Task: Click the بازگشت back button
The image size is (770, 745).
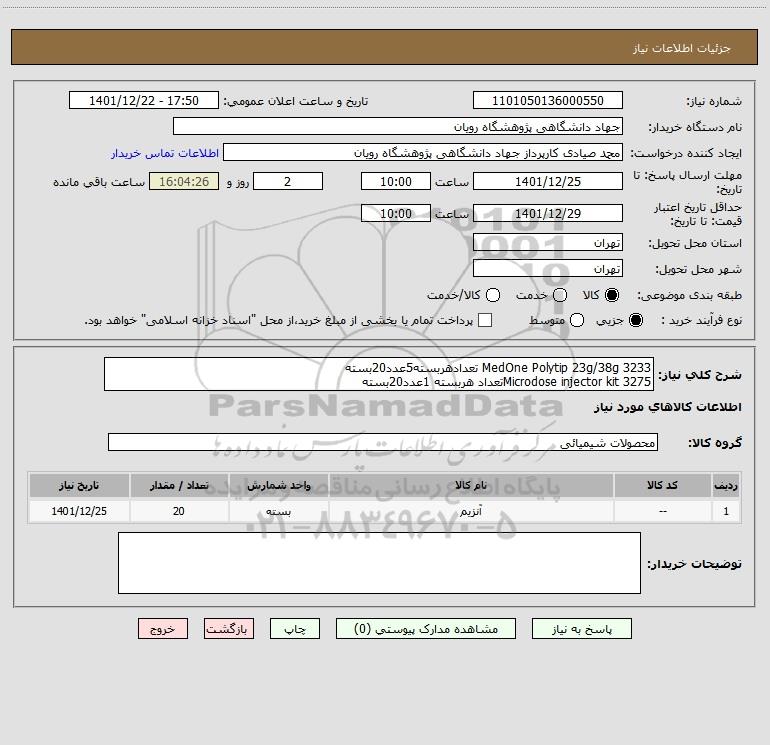Action: point(229,629)
